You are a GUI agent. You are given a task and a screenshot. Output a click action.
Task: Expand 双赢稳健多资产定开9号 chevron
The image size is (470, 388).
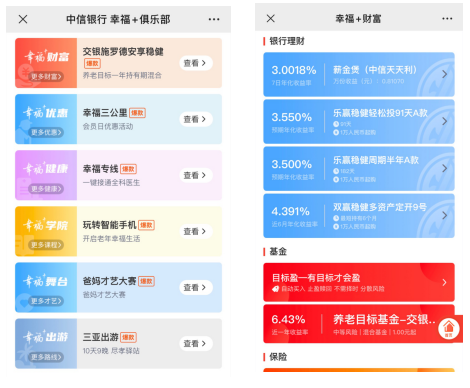(444, 215)
